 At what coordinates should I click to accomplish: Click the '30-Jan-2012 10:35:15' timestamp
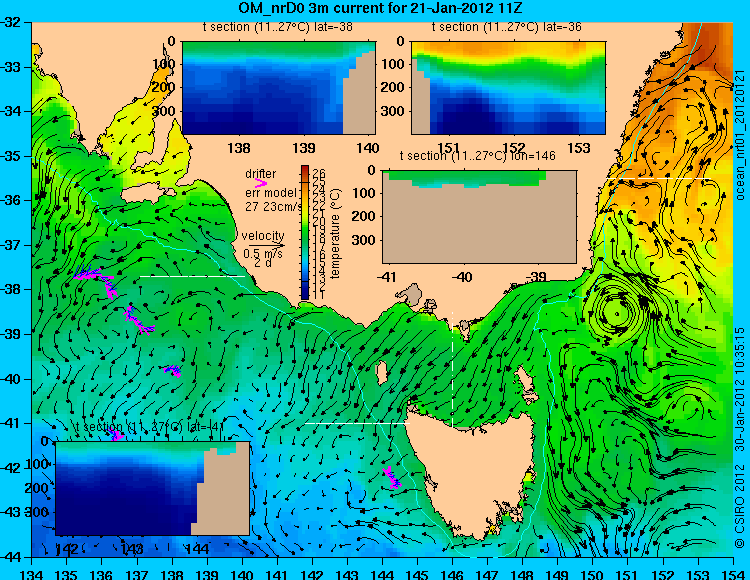point(740,389)
